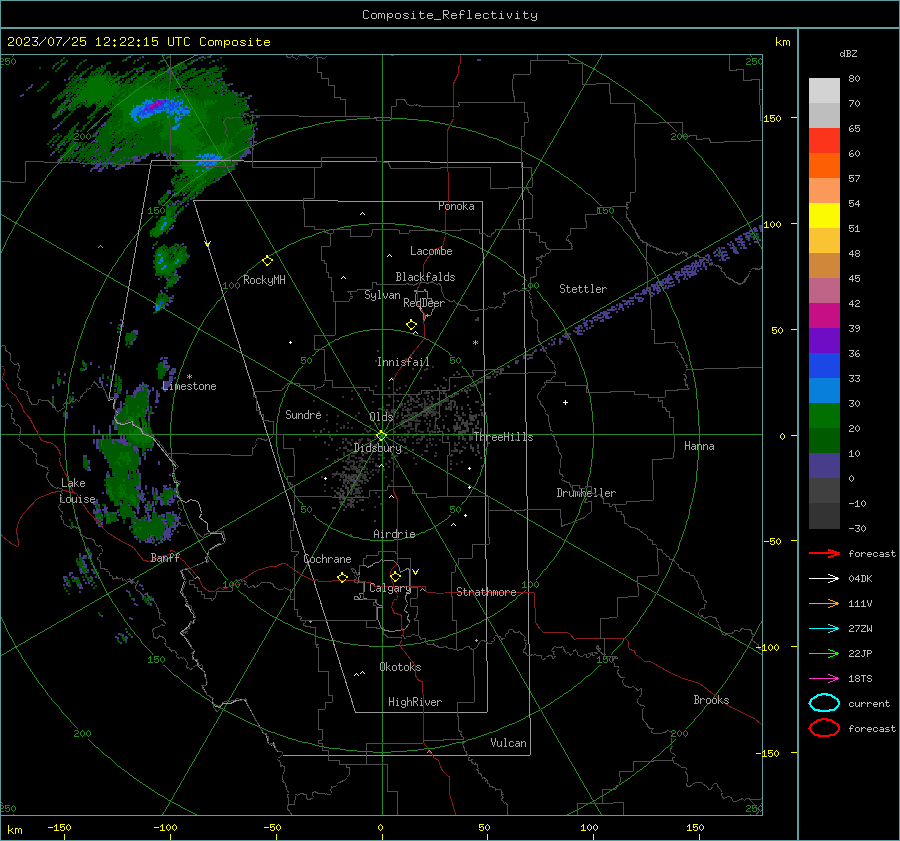Click the Lake Louise label
900x841 pixels.
click(77, 491)
